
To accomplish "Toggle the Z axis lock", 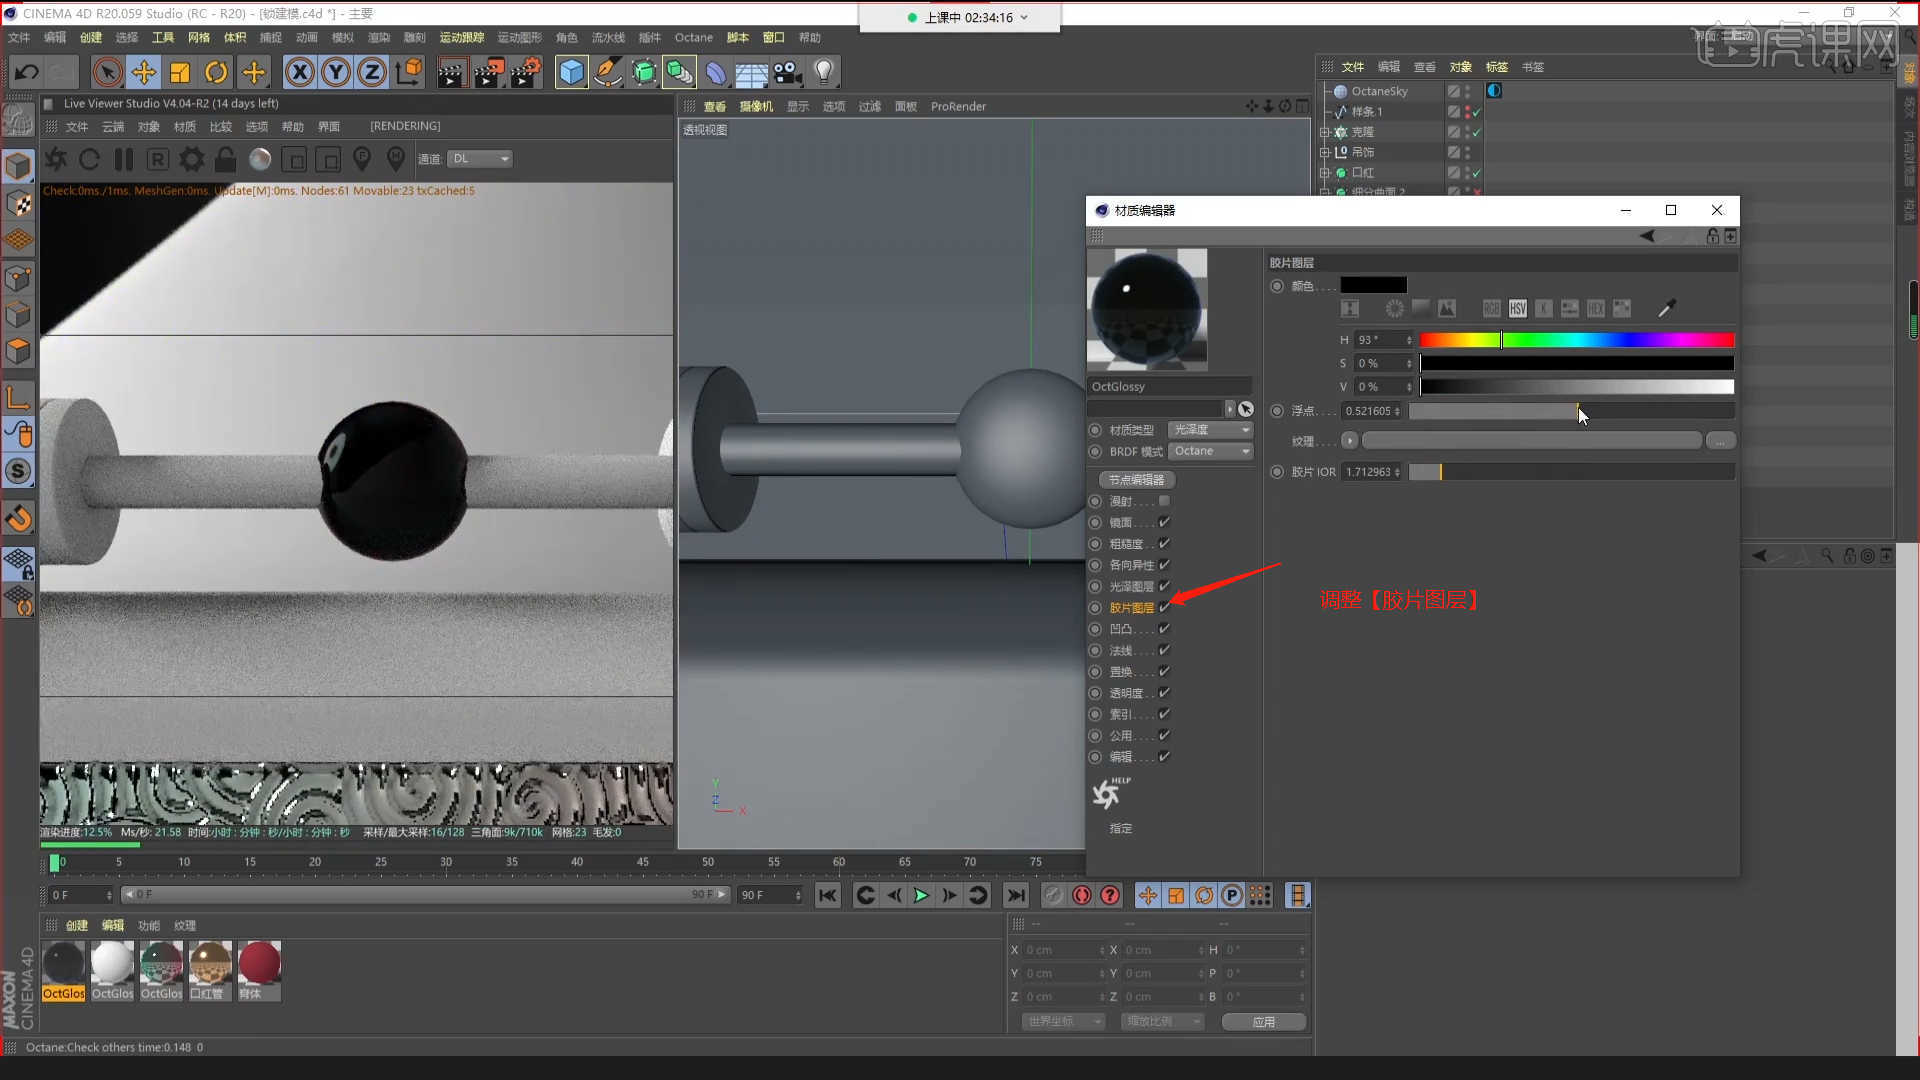I will pyautogui.click(x=372, y=72).
